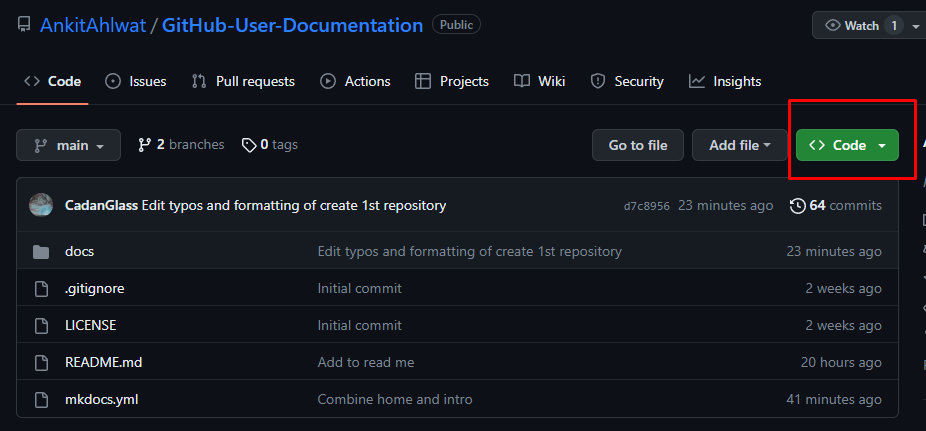Open the Pull requests tab
The height and width of the screenshot is (431, 926).
[x=243, y=81]
